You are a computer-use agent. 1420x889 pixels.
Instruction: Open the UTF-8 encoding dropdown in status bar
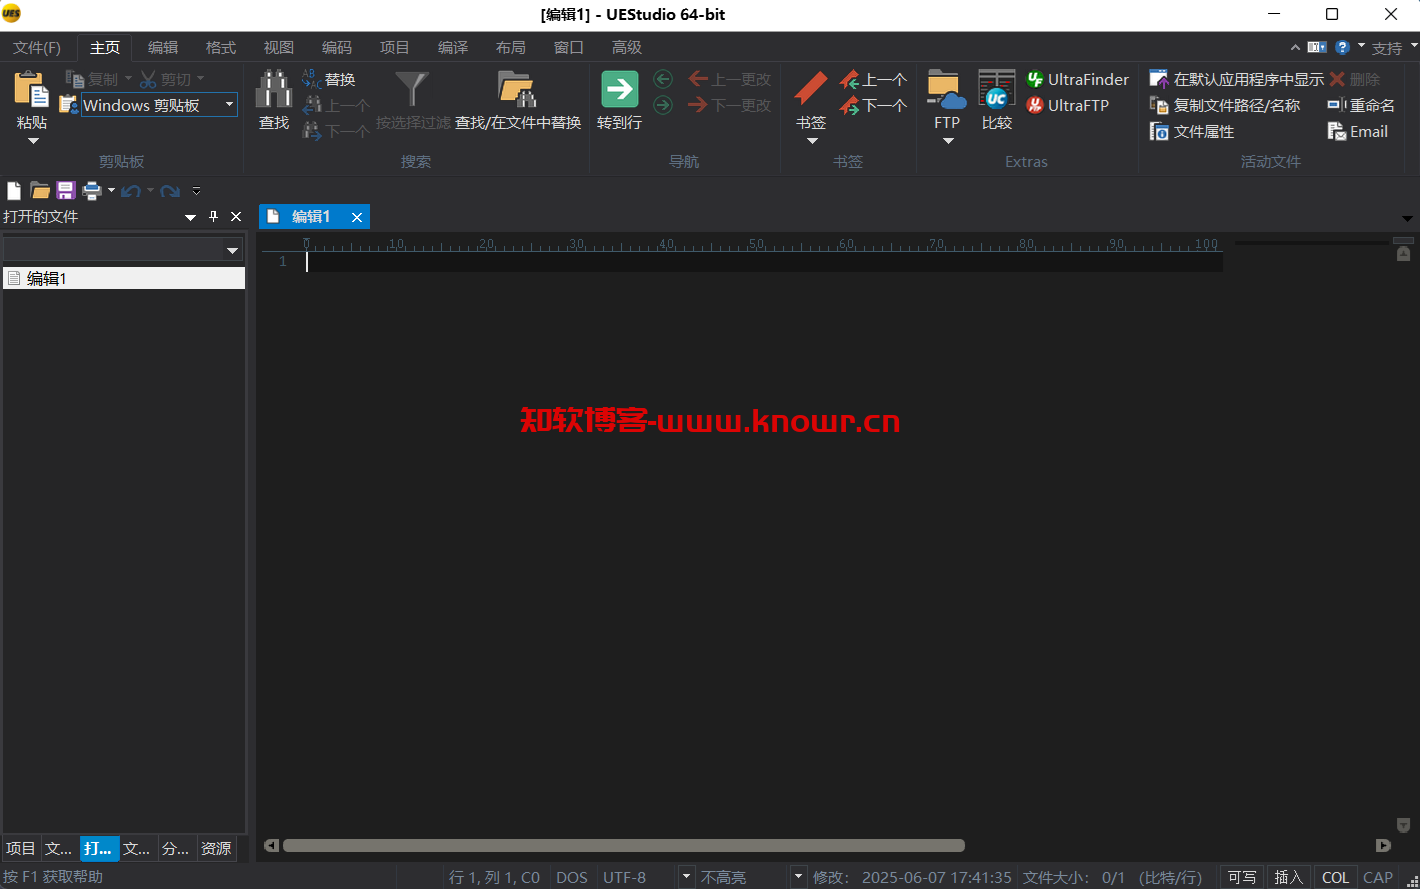[x=686, y=877]
